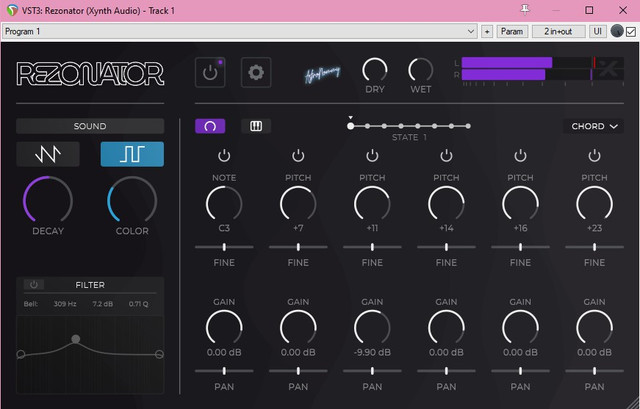Toggle power on the +23 pitch resonator
This screenshot has width=640, height=409.
coord(594,156)
